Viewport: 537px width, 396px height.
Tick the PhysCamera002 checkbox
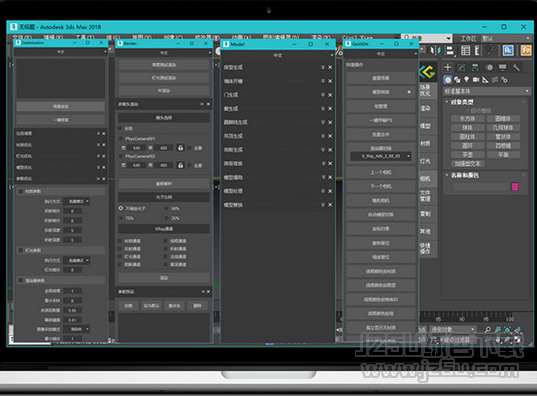point(121,156)
